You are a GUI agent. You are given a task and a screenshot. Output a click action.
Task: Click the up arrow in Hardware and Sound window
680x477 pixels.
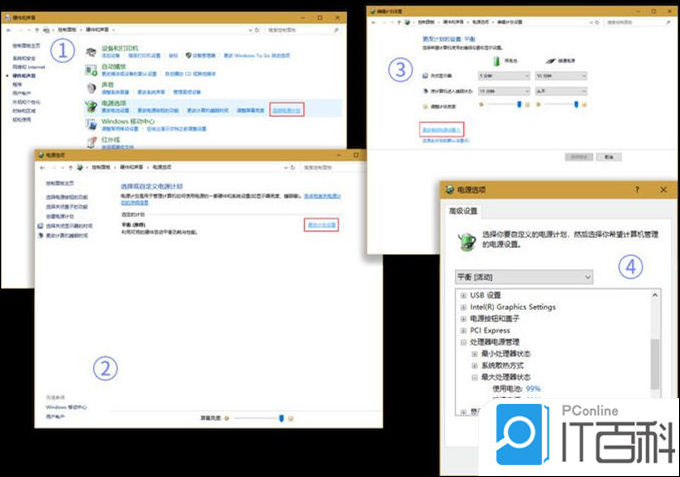tap(37, 30)
